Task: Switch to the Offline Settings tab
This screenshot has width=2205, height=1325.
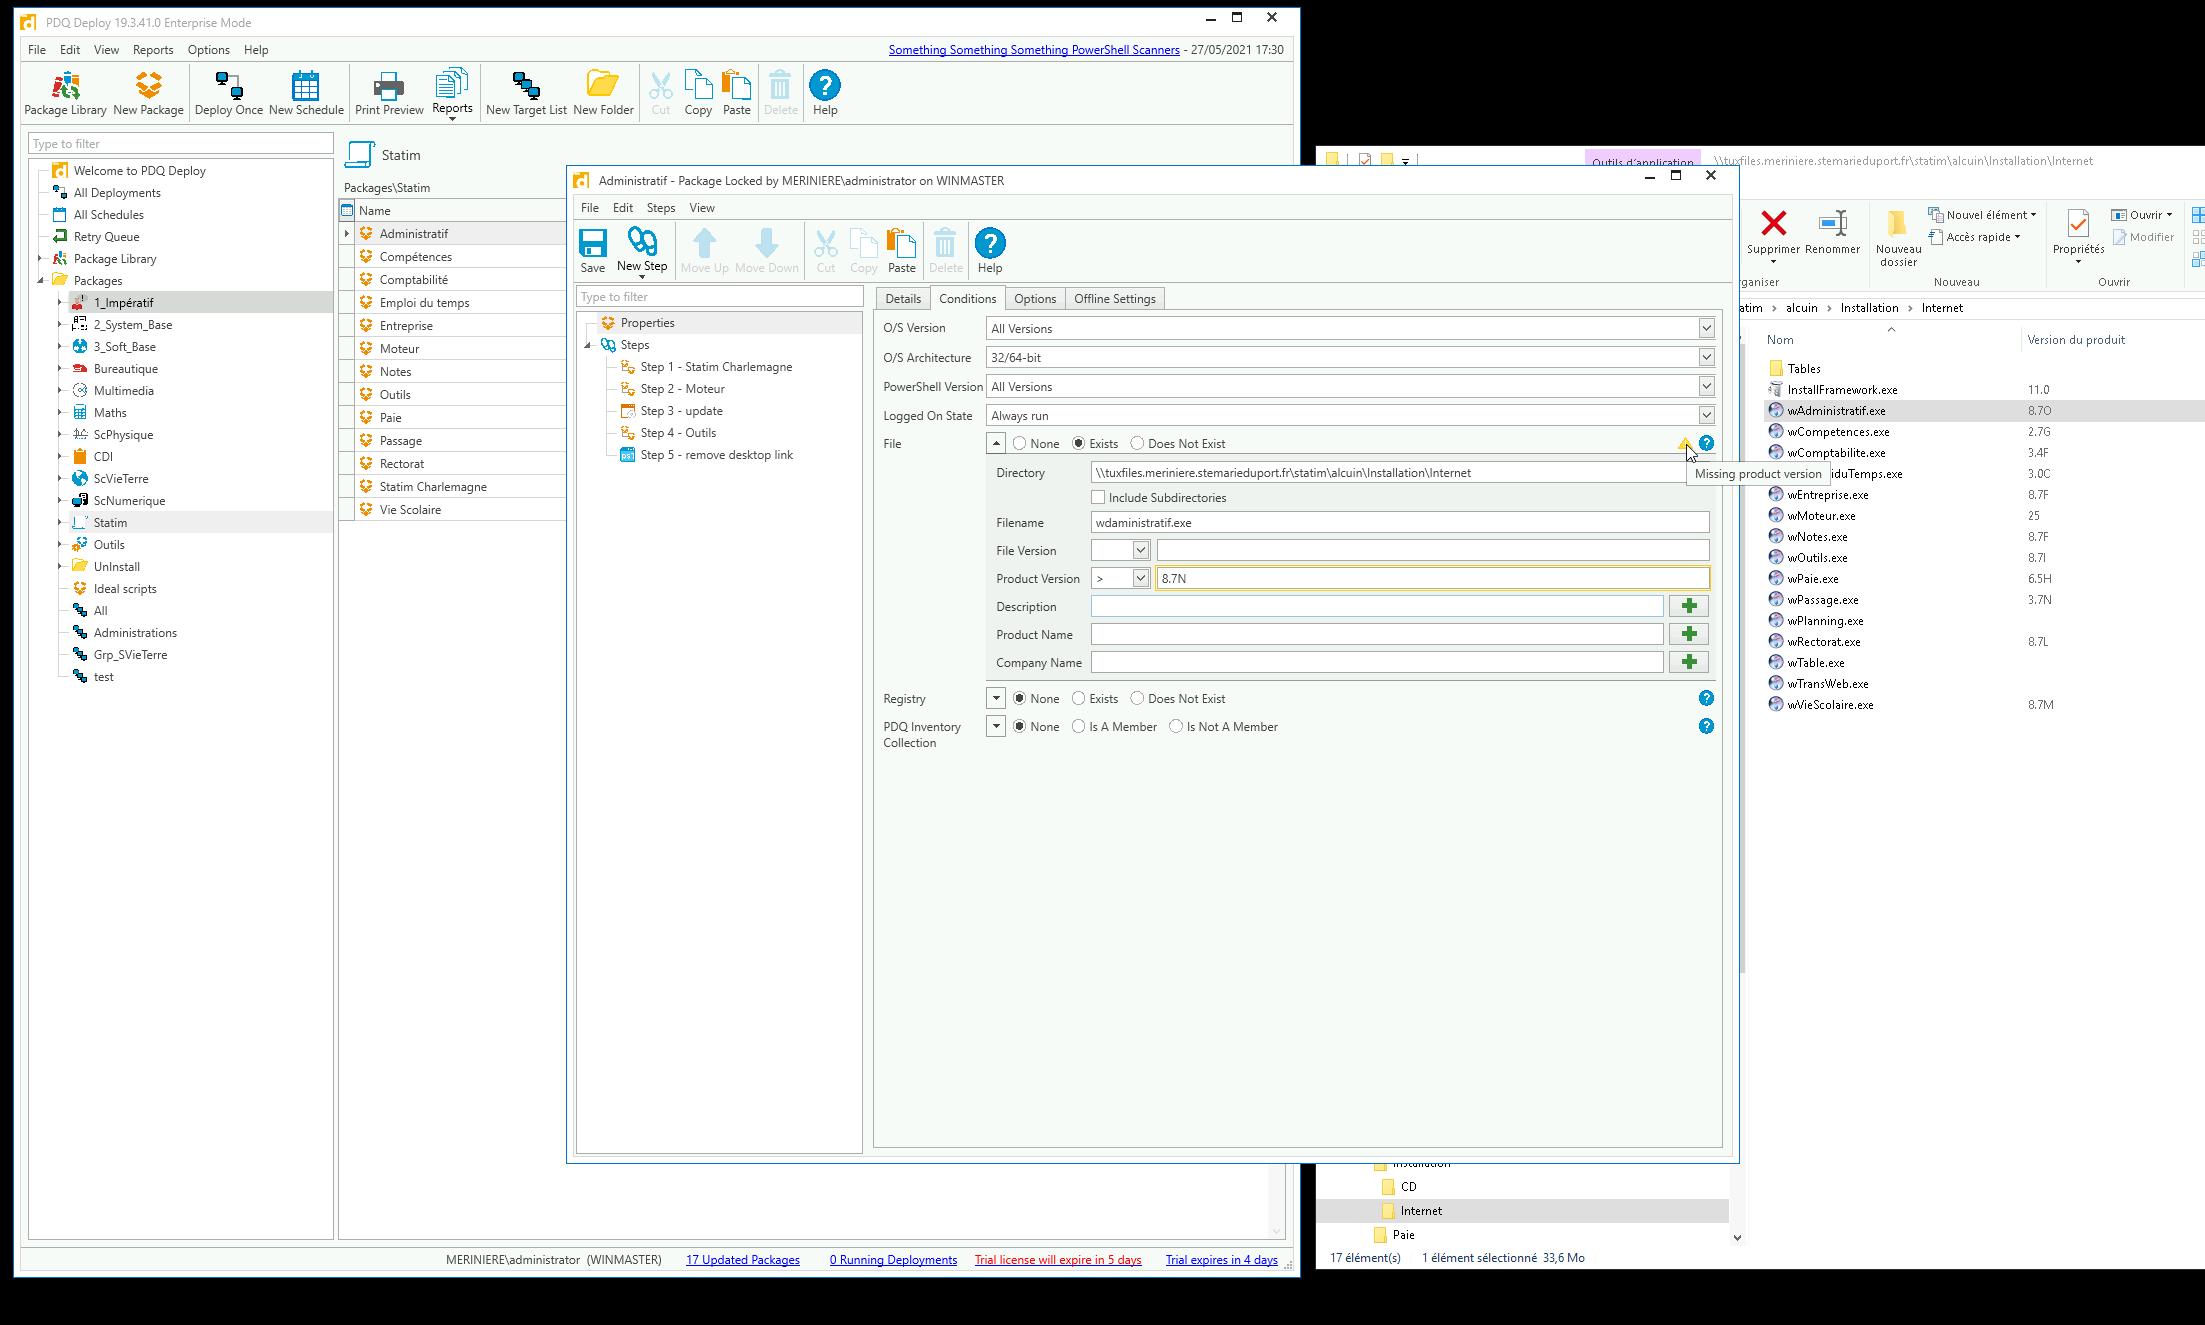Action: (x=1114, y=298)
